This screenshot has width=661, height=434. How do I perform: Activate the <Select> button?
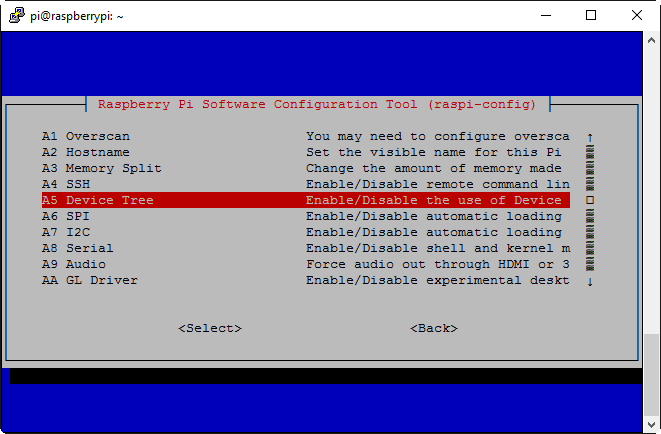click(x=210, y=328)
